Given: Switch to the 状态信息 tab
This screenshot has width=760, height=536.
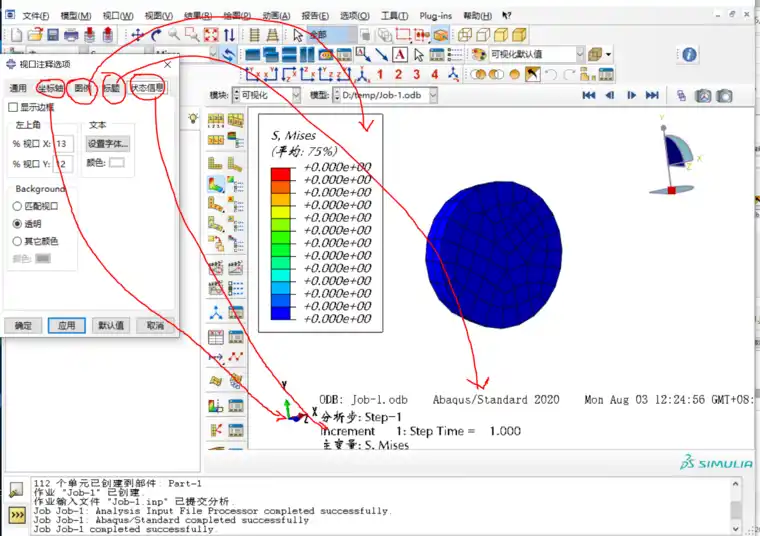Looking at the screenshot, I should pos(147,88).
